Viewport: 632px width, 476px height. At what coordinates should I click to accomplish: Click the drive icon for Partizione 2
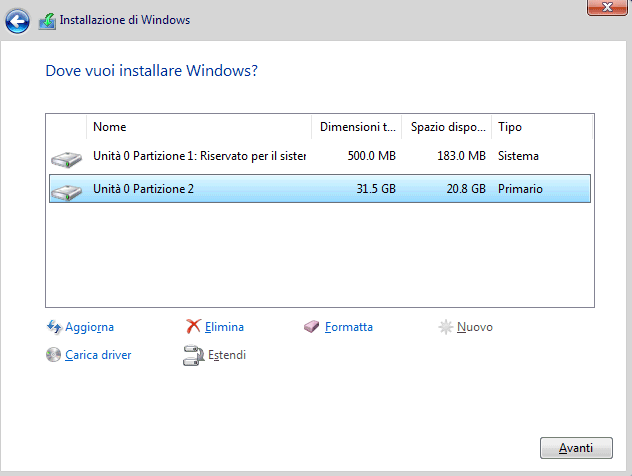67,191
